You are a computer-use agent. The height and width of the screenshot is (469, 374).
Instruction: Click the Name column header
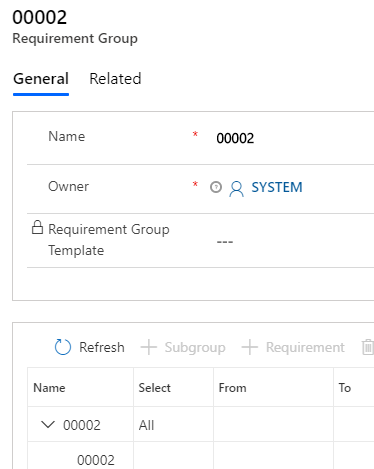click(49, 388)
